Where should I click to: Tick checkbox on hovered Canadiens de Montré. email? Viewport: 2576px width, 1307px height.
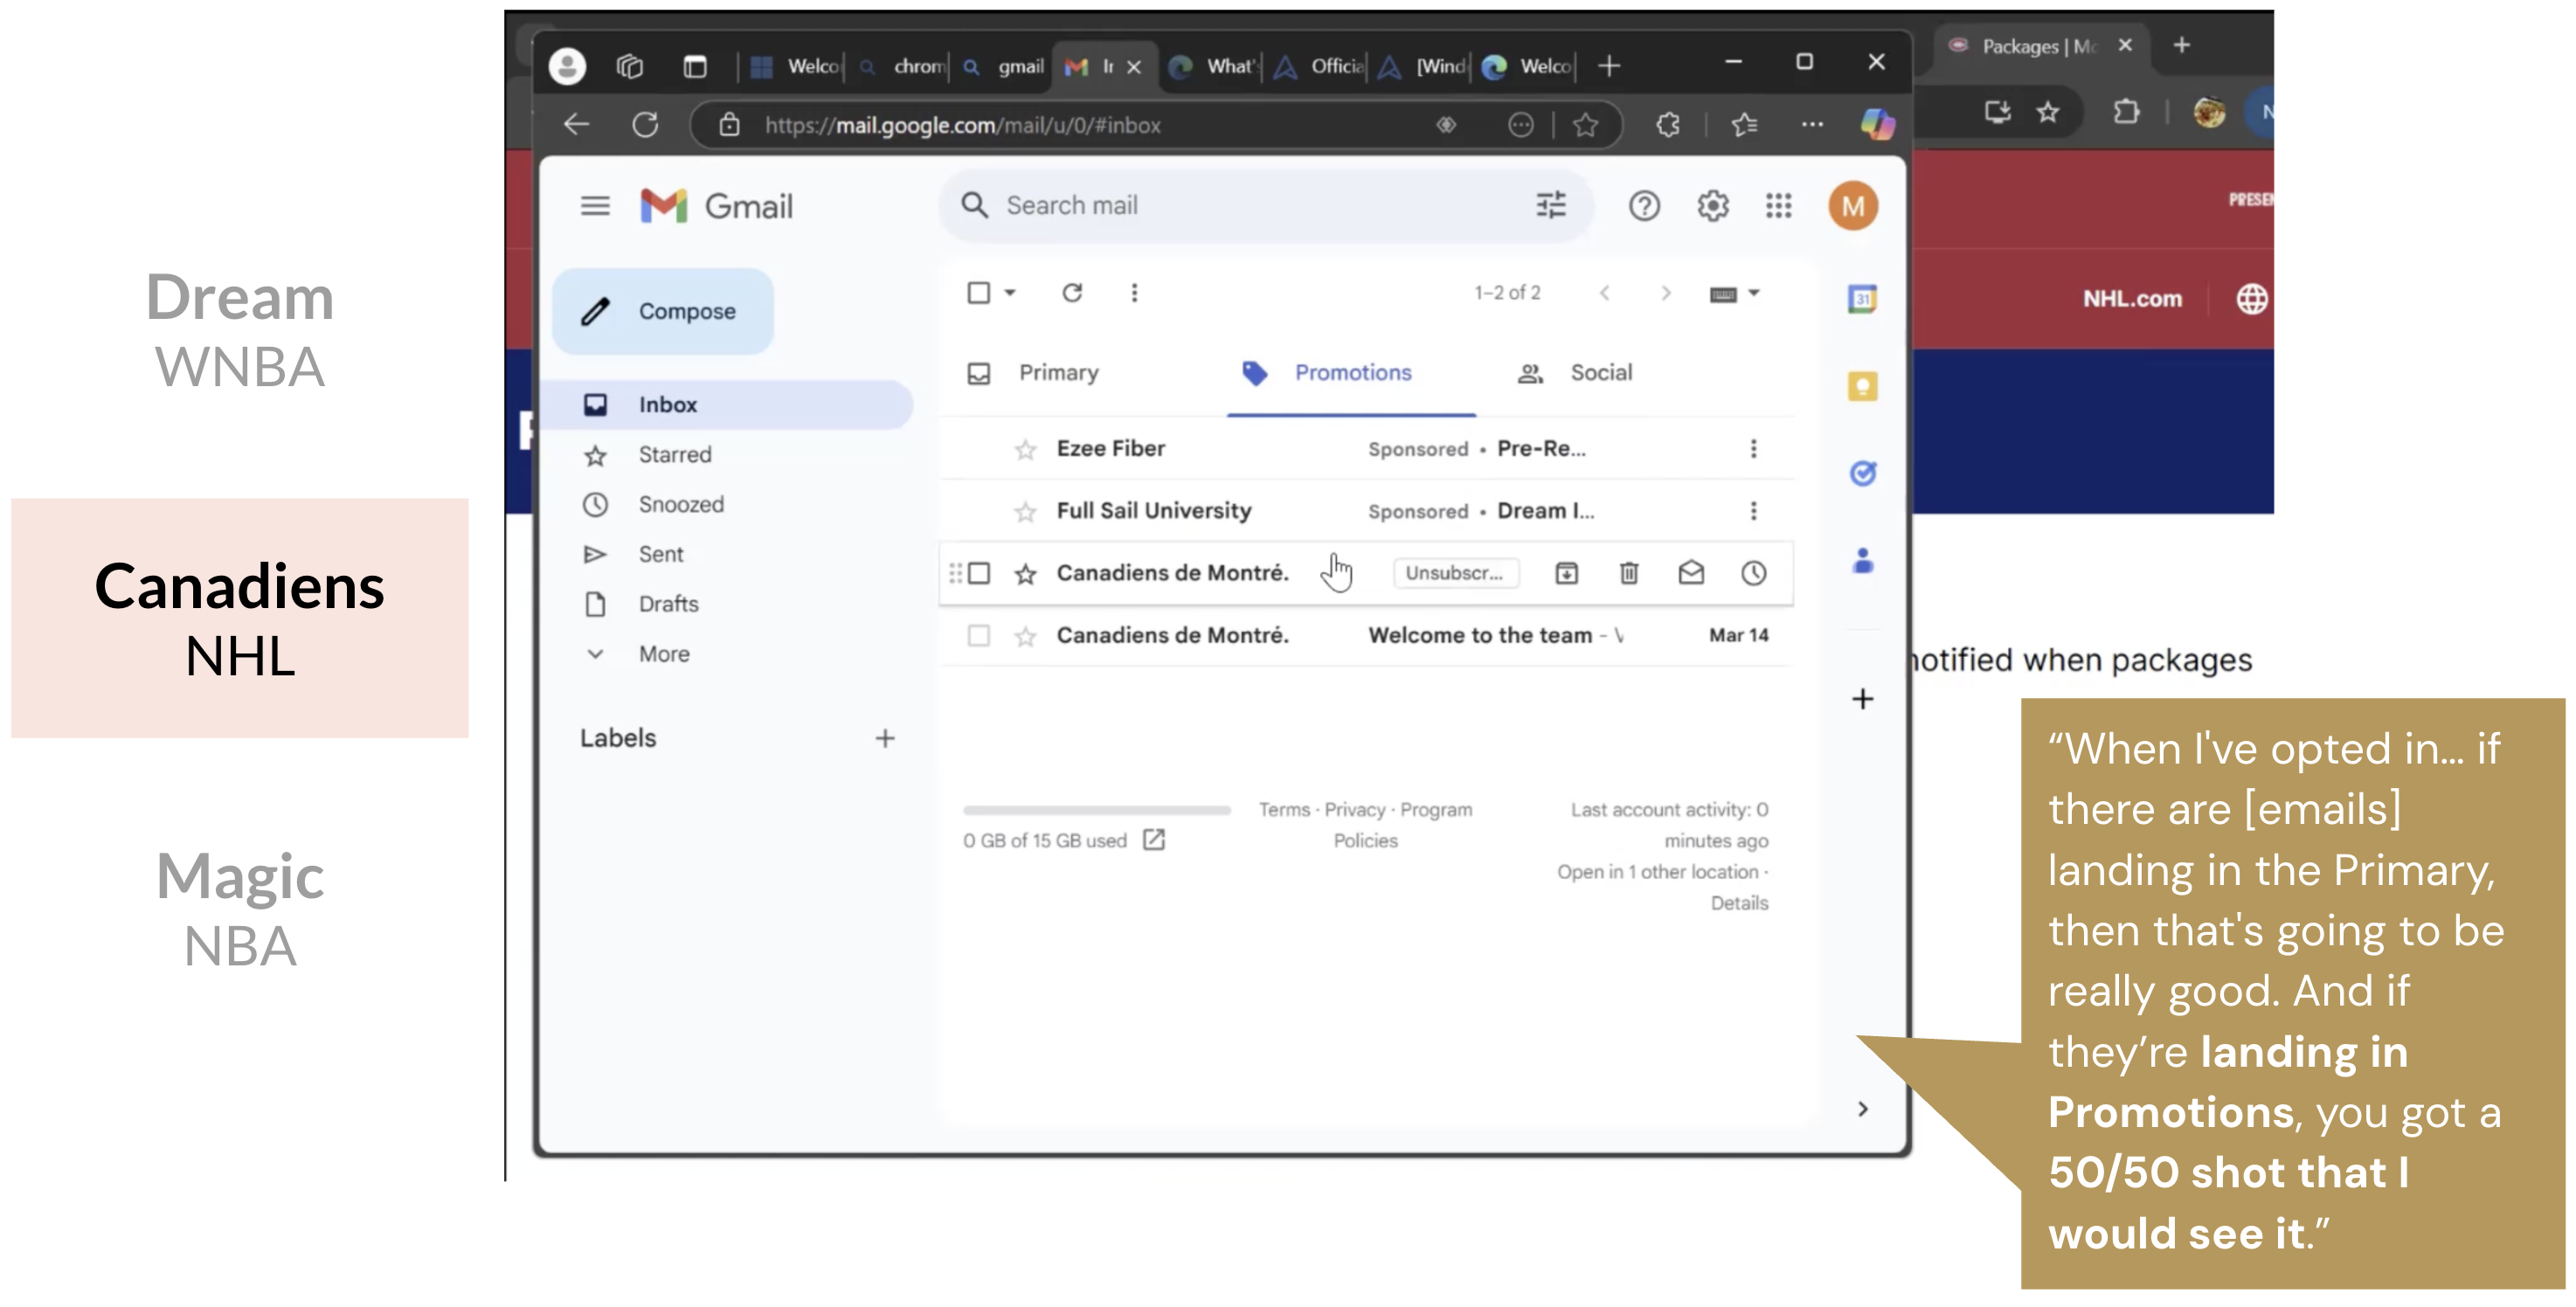point(979,573)
